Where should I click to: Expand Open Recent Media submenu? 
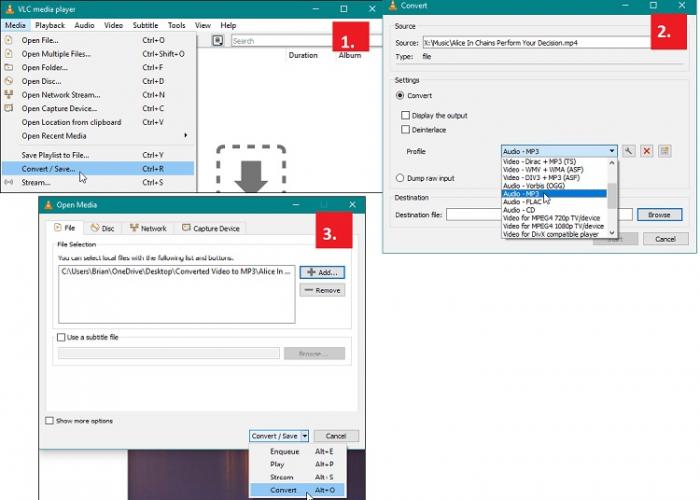tap(98, 136)
